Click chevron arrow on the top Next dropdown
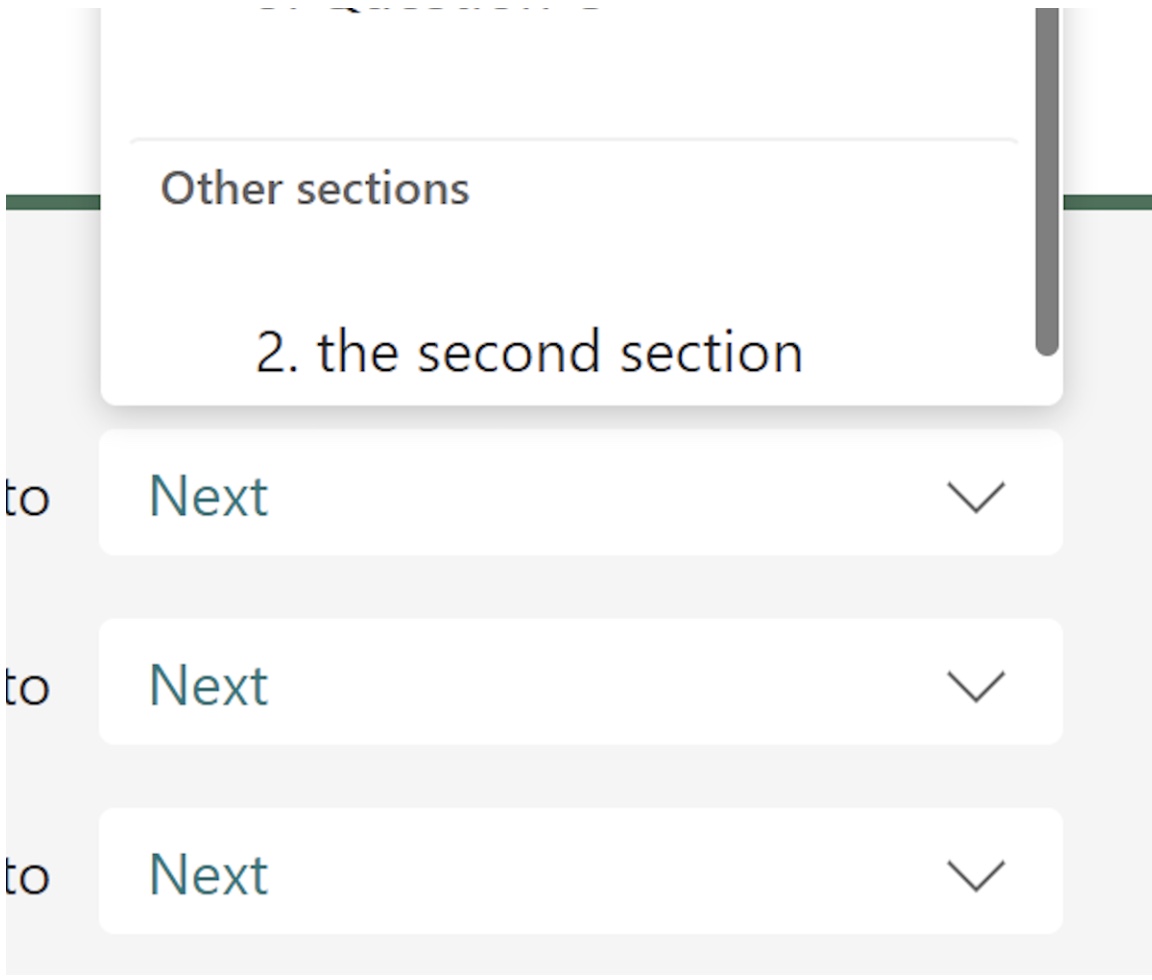The image size is (1152, 980). pos(974,496)
